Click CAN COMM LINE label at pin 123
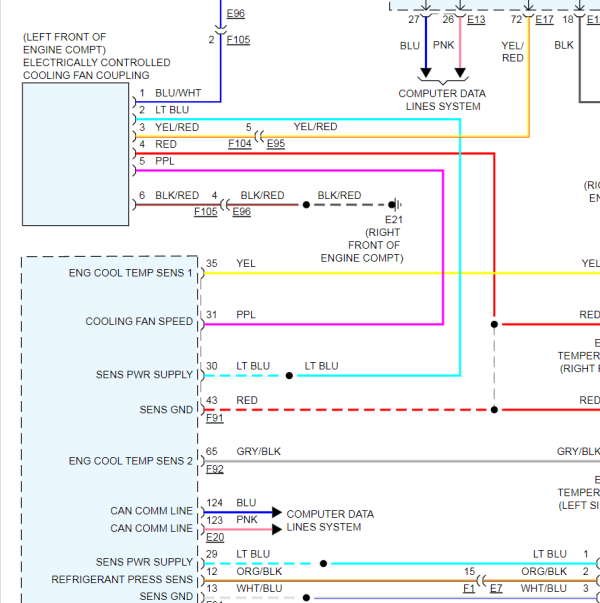 coord(152,528)
